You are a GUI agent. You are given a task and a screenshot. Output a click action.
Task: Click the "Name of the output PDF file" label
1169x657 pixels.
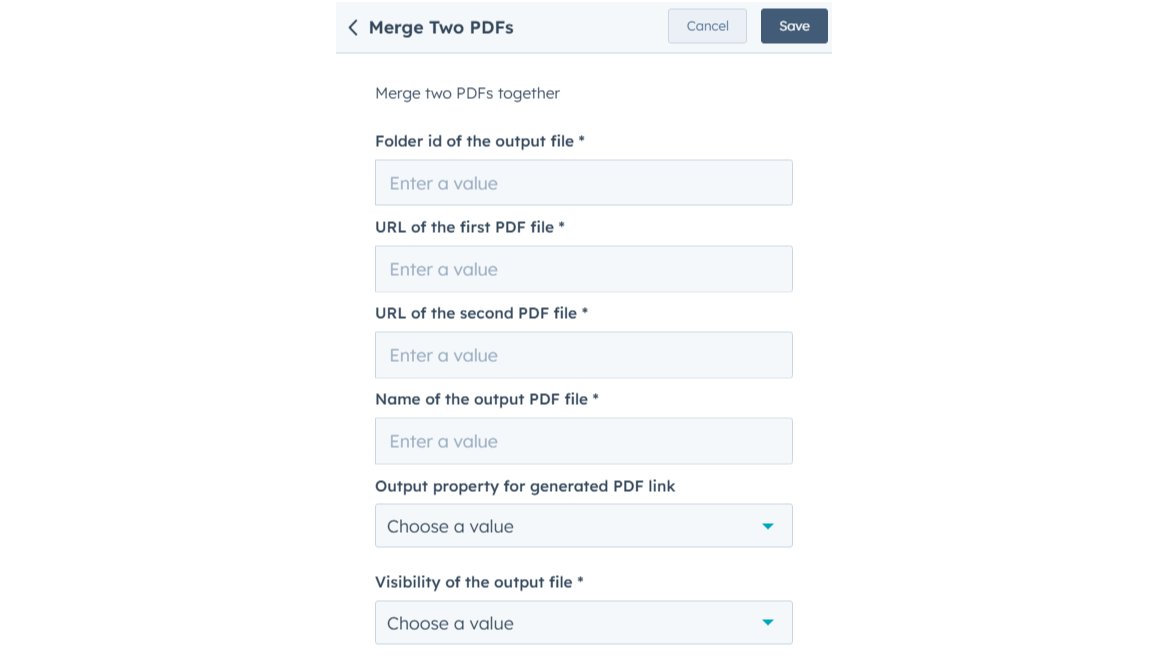pos(481,399)
